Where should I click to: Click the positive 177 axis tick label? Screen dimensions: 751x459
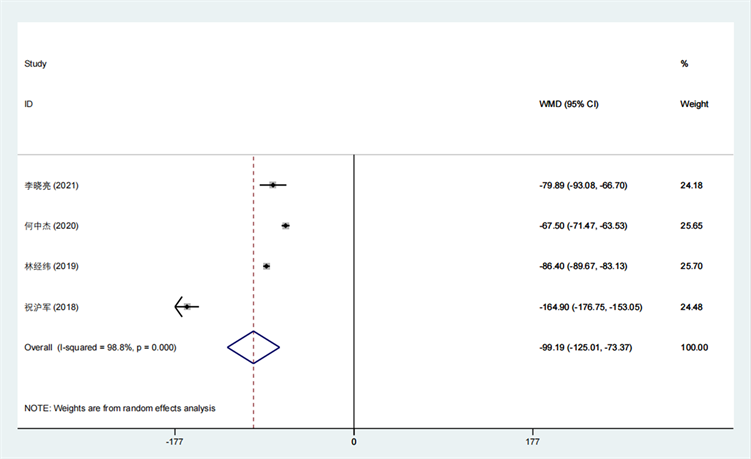(532, 441)
